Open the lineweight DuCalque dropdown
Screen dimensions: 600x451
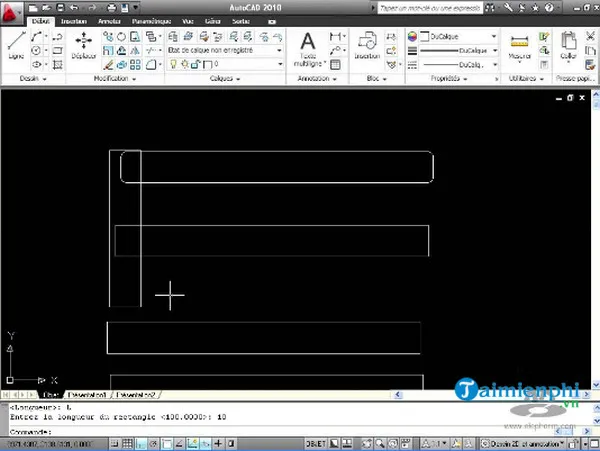click(x=458, y=50)
